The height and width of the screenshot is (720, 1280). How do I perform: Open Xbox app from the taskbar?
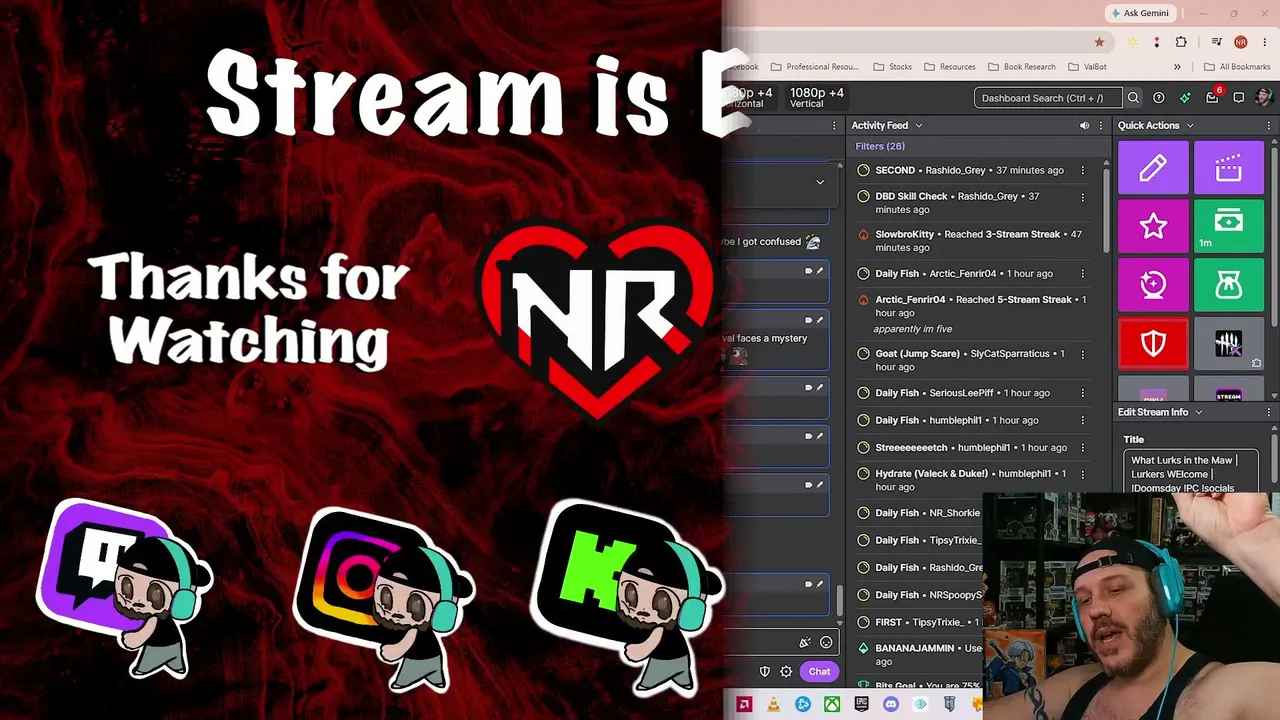tap(832, 705)
